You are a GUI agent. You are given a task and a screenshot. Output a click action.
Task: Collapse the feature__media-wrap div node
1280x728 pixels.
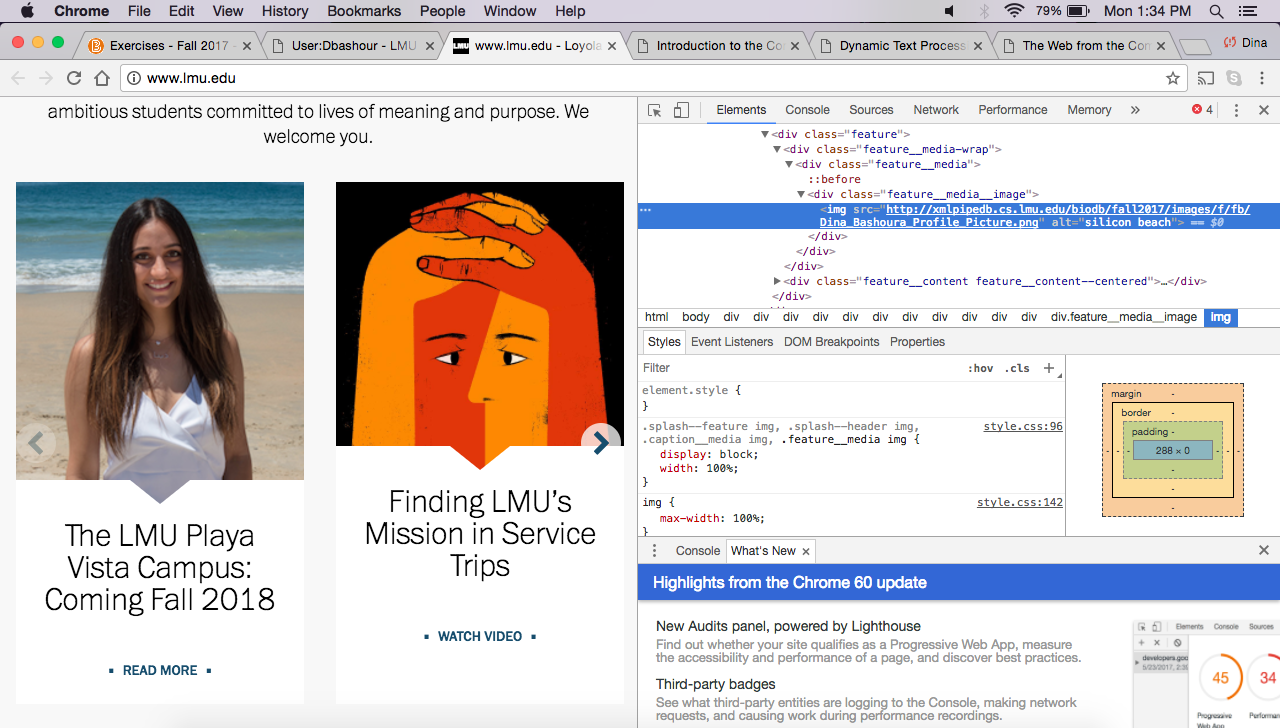click(777, 149)
